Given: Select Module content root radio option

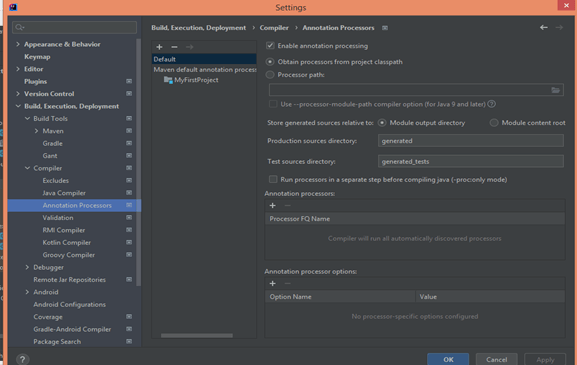Looking at the screenshot, I should point(494,123).
